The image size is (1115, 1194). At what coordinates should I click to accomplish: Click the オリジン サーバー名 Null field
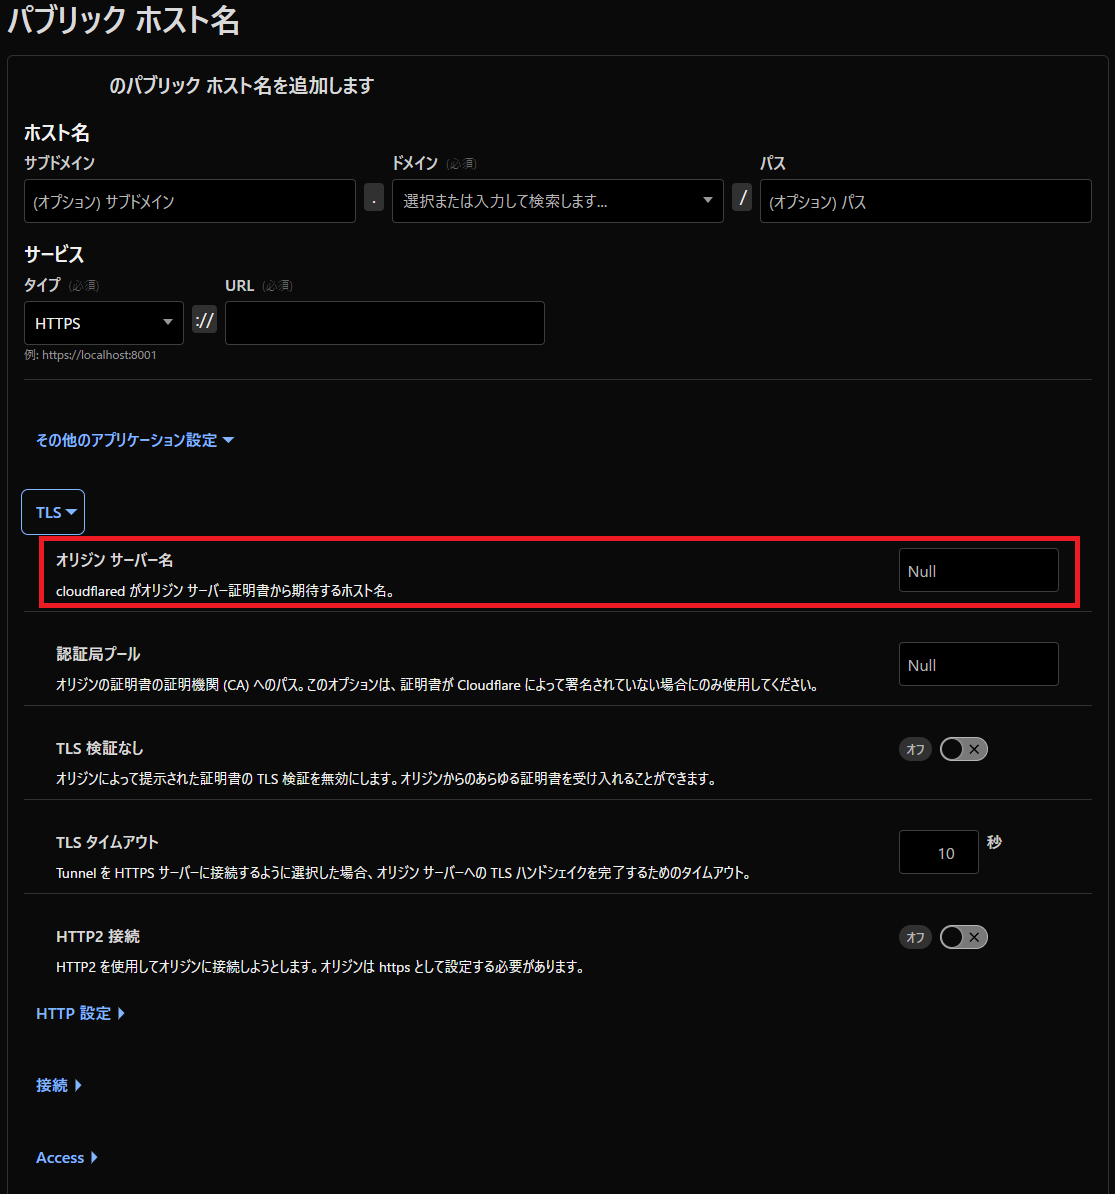point(979,570)
